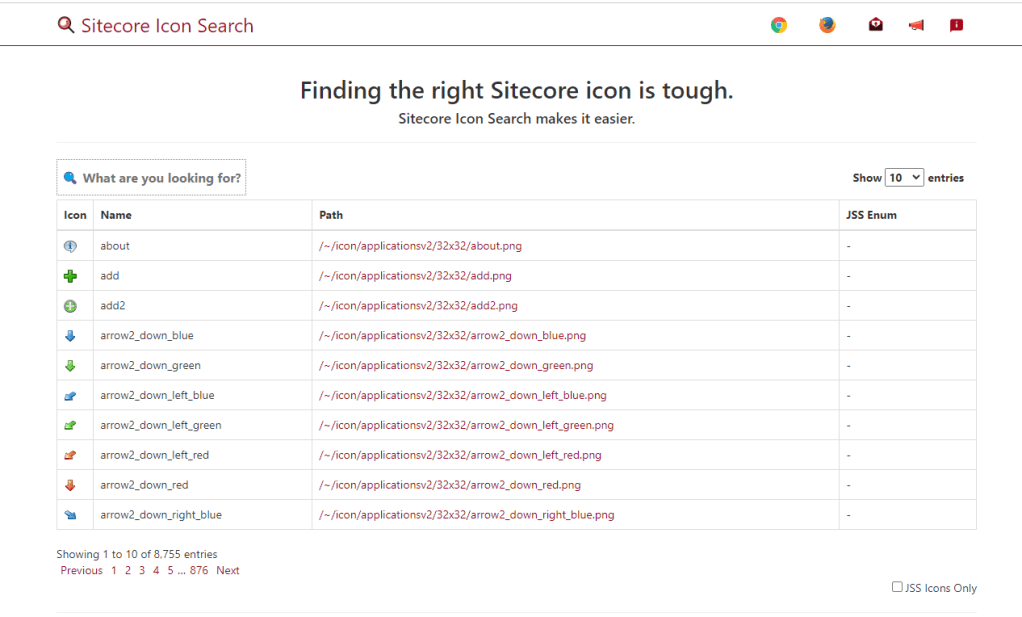Screen dimensions: 1022x617
Task: Sort the table by Name column
Action: pos(116,215)
